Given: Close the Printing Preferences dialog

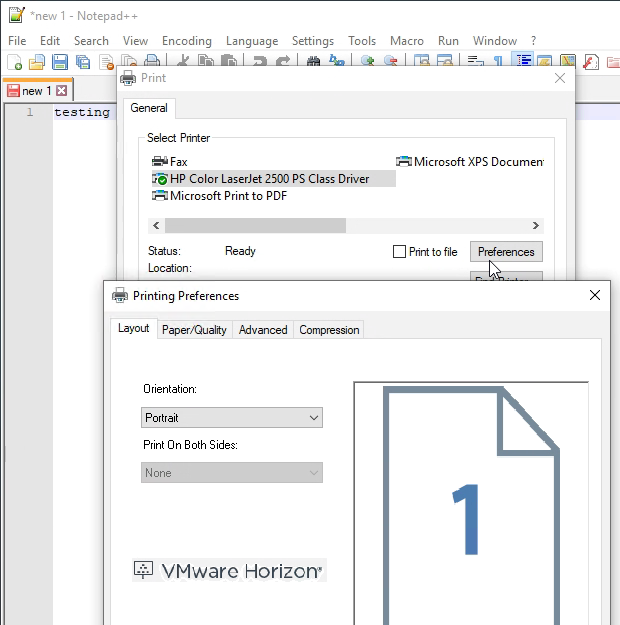Looking at the screenshot, I should [594, 295].
